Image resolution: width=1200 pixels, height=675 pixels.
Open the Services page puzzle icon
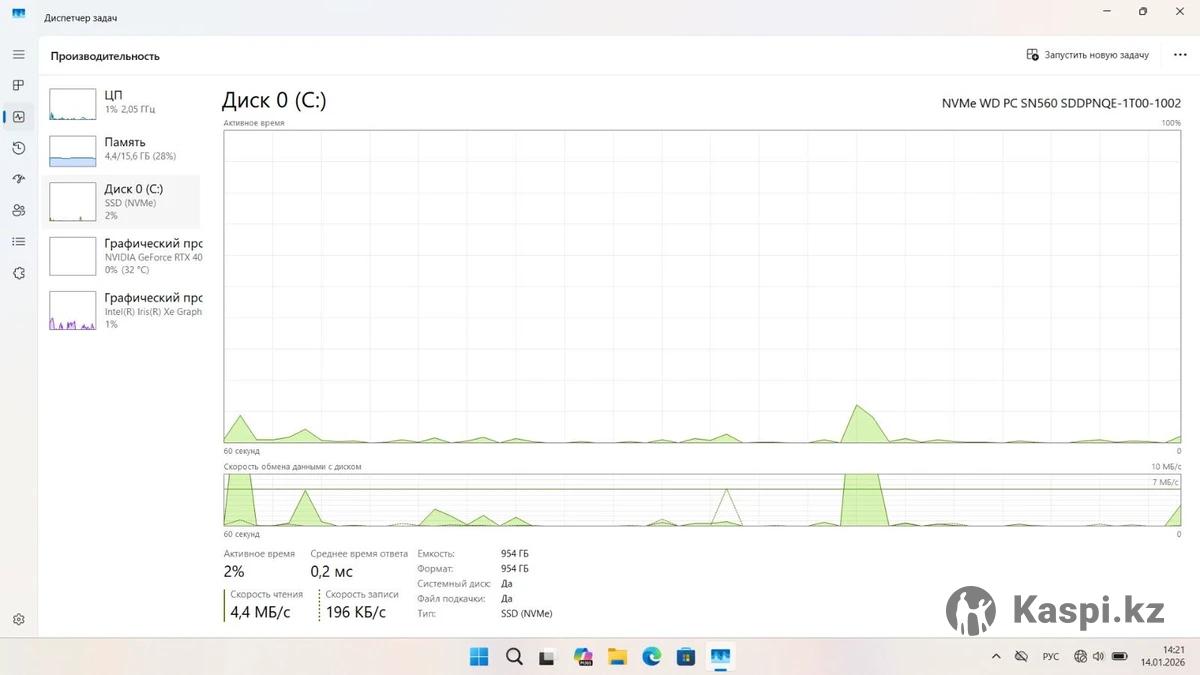click(18, 273)
